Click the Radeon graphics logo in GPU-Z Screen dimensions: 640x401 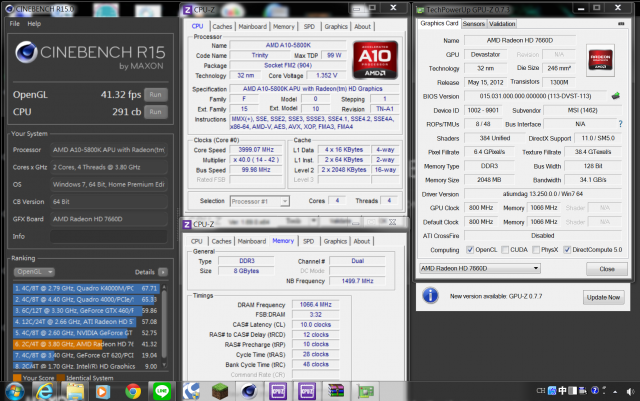tap(600, 60)
